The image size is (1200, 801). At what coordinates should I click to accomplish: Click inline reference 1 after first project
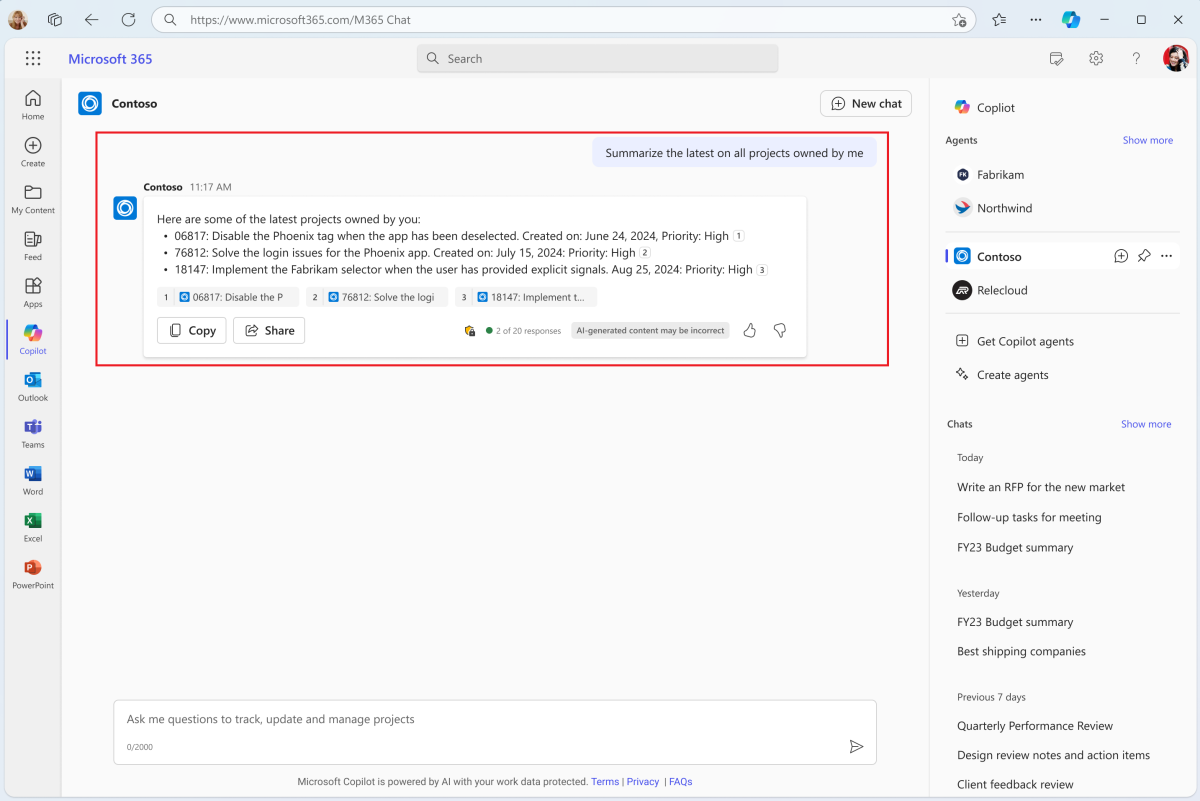click(738, 236)
